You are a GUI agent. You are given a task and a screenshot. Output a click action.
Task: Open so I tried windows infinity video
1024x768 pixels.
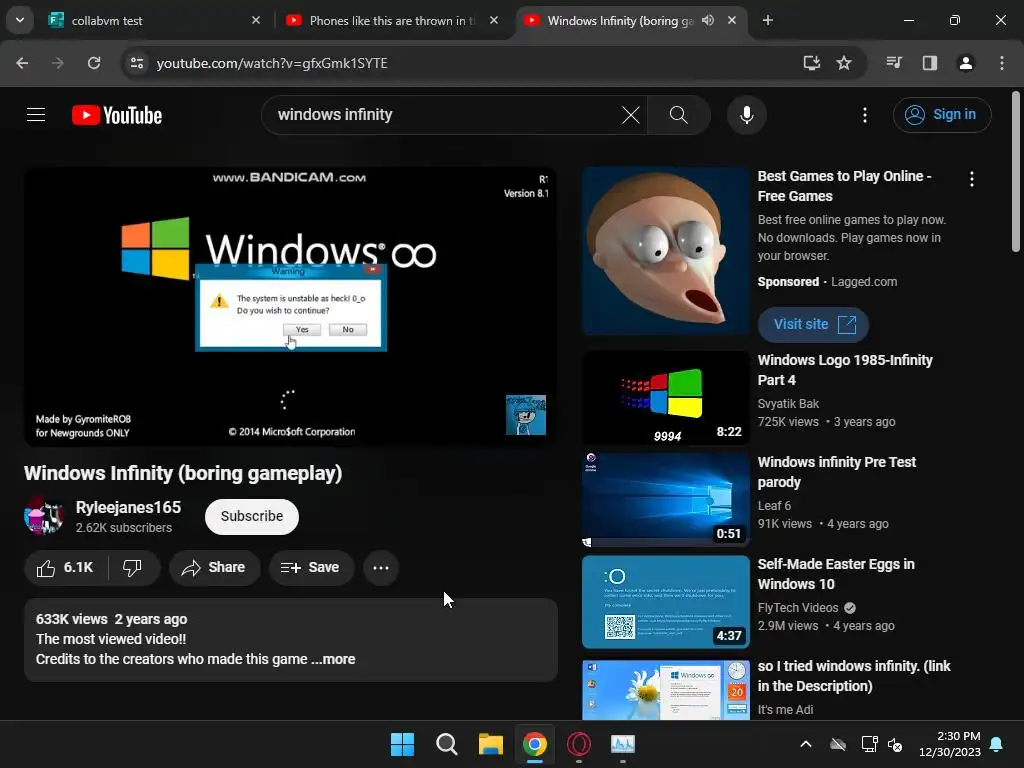(x=854, y=676)
